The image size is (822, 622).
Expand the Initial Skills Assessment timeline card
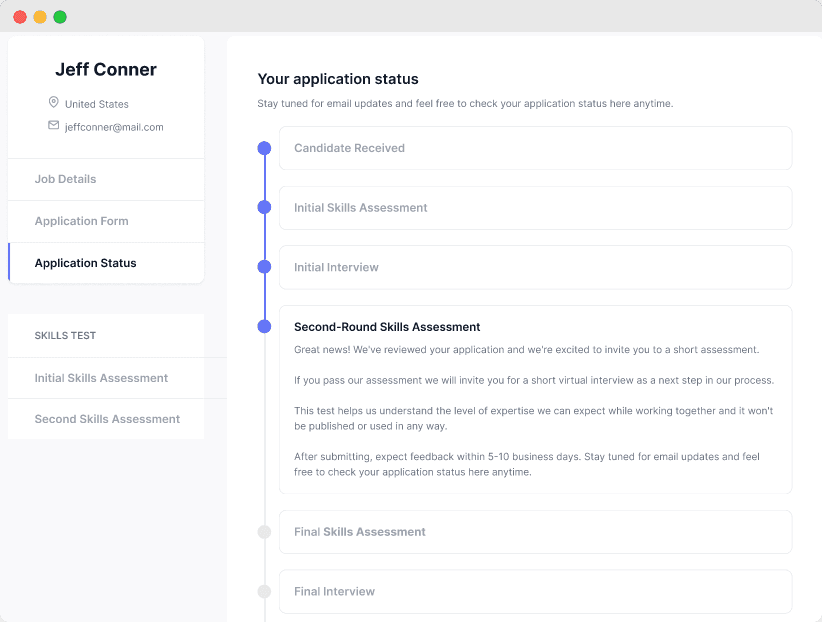pos(535,208)
